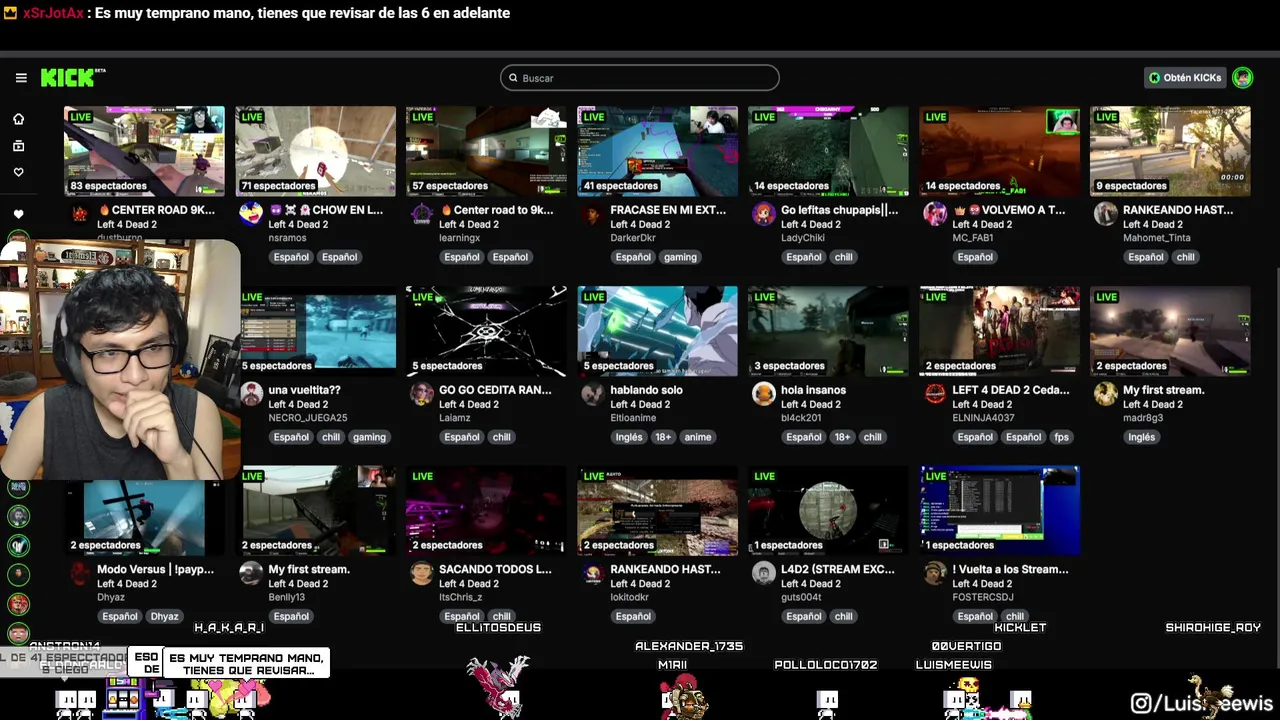Open MC_FAB1 channel avatar
Screen dimensions: 1280x720
pyautogui.click(x=935, y=214)
